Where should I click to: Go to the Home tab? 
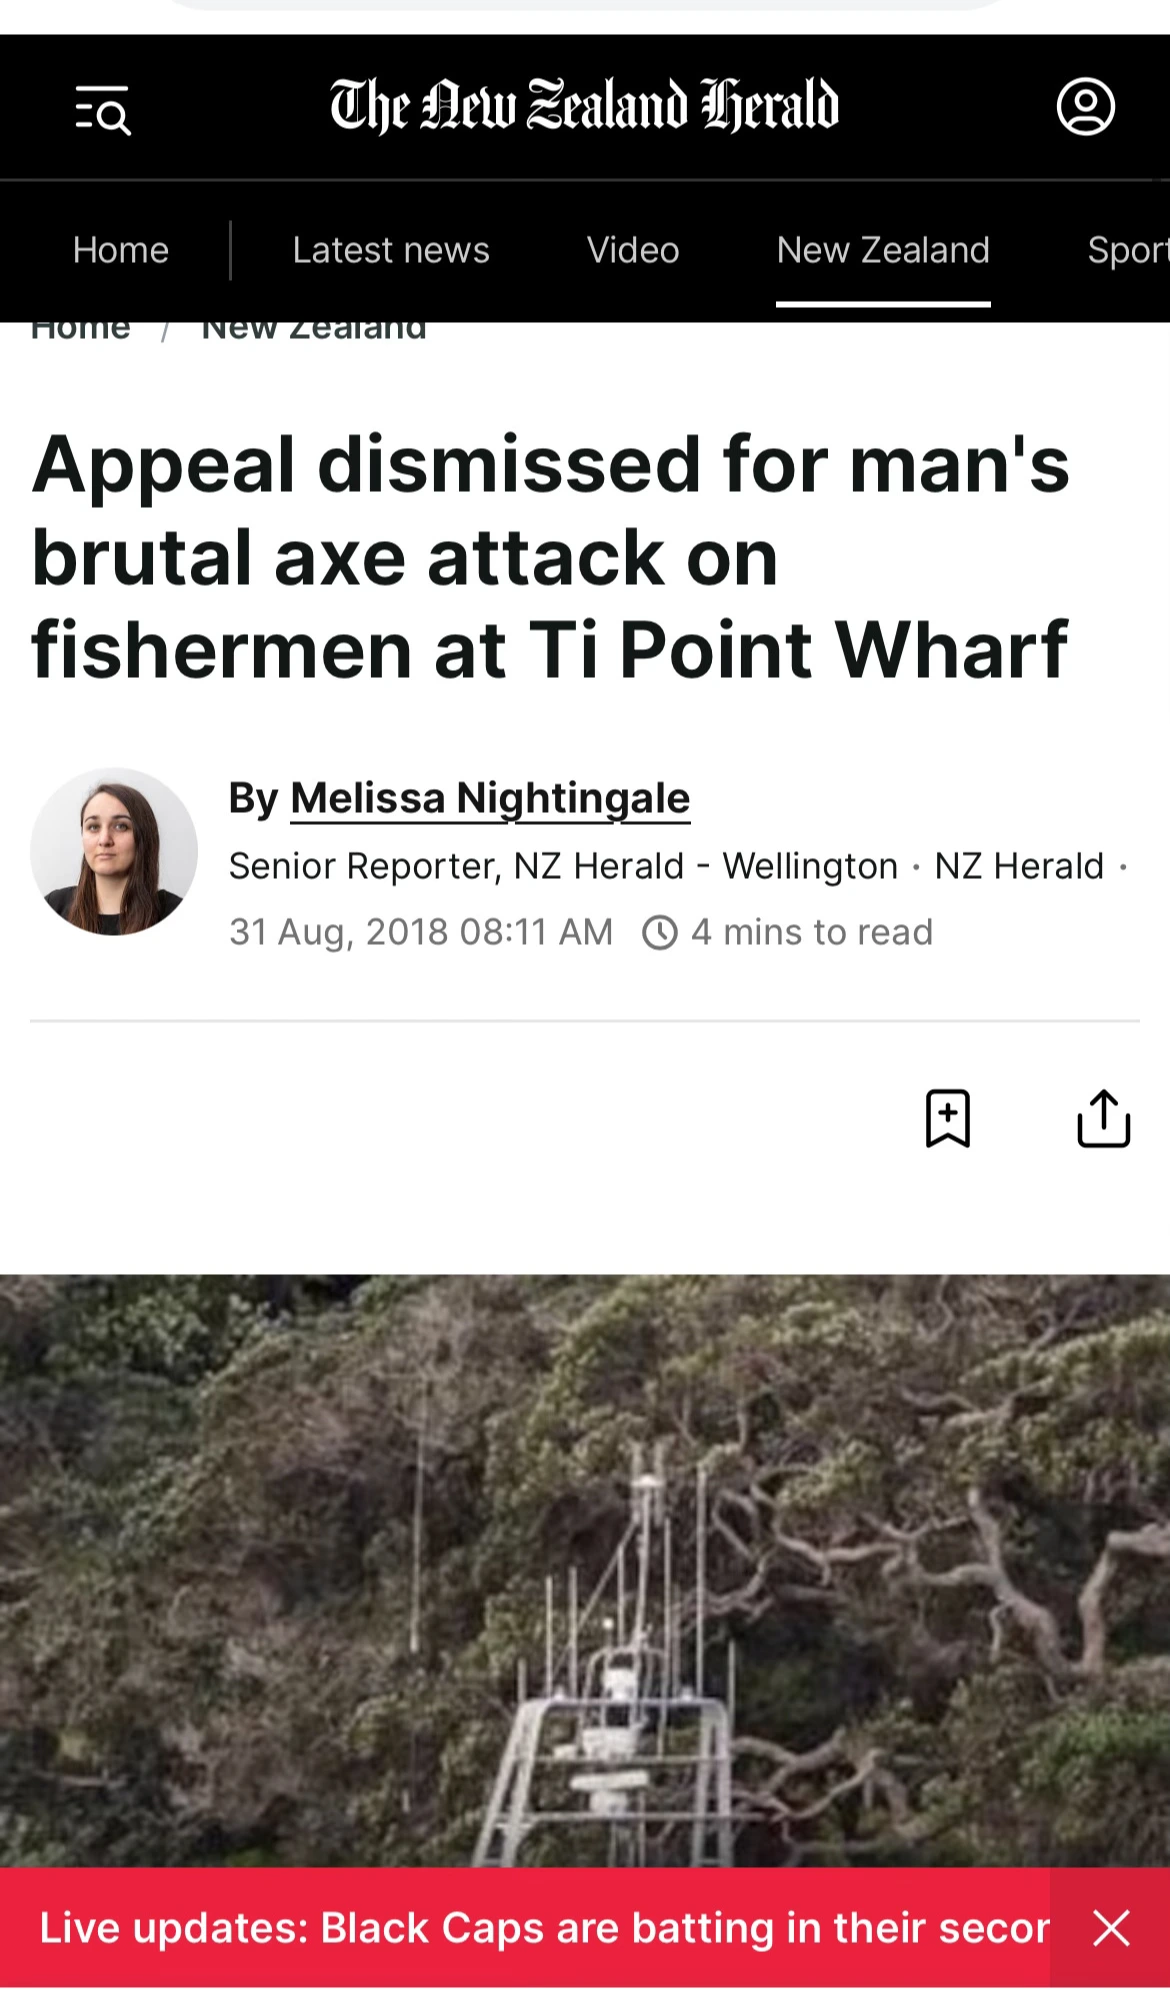pos(121,250)
